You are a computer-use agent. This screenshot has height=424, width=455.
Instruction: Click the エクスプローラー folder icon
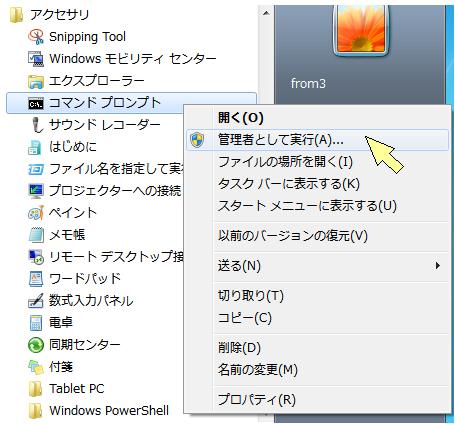pyautogui.click(x=36, y=81)
